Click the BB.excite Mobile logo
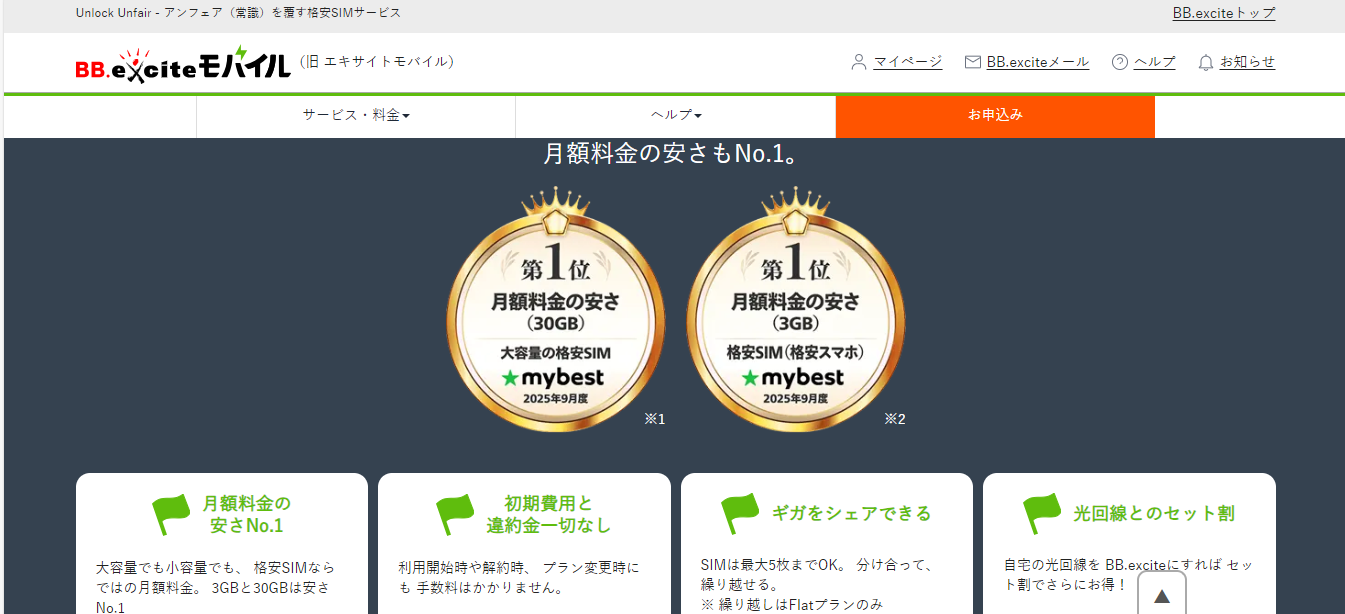The width and height of the screenshot is (1345, 614). point(183,64)
